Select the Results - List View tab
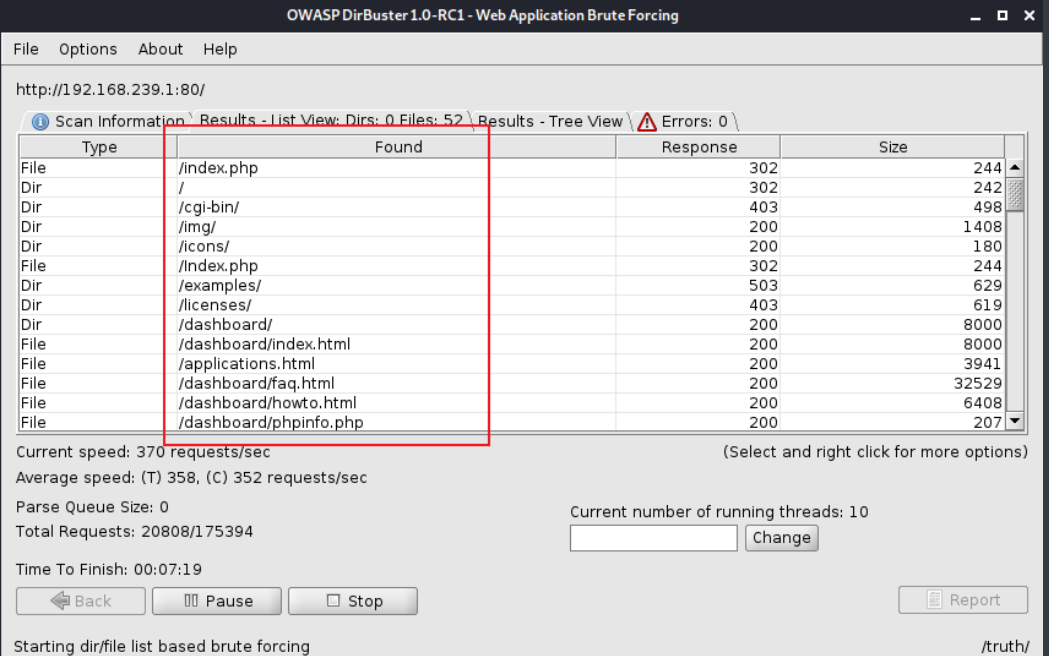This screenshot has height=656, width=1049. coord(331,120)
